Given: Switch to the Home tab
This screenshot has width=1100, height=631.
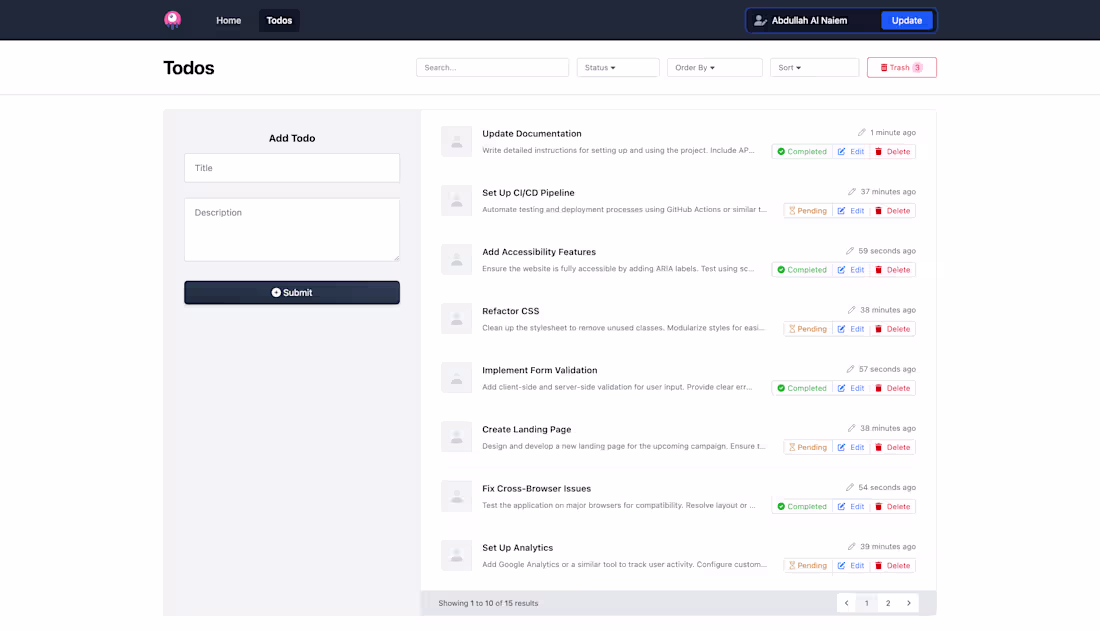Looking at the screenshot, I should (228, 20).
